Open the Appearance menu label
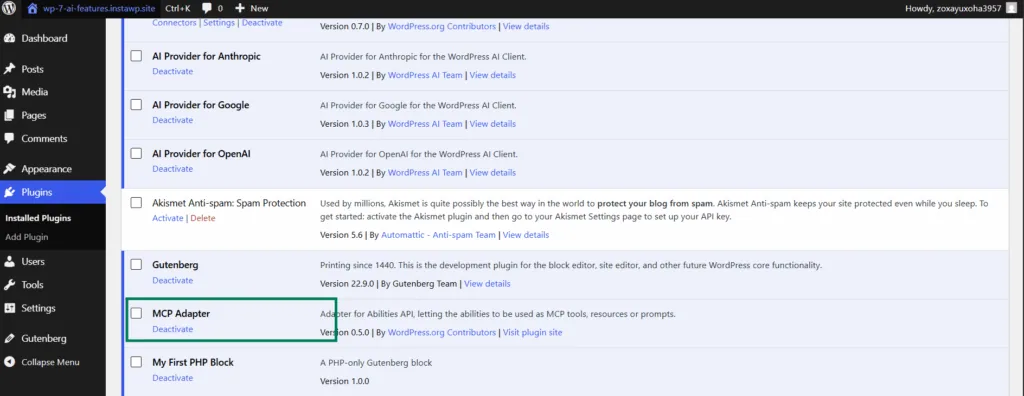 (x=46, y=169)
